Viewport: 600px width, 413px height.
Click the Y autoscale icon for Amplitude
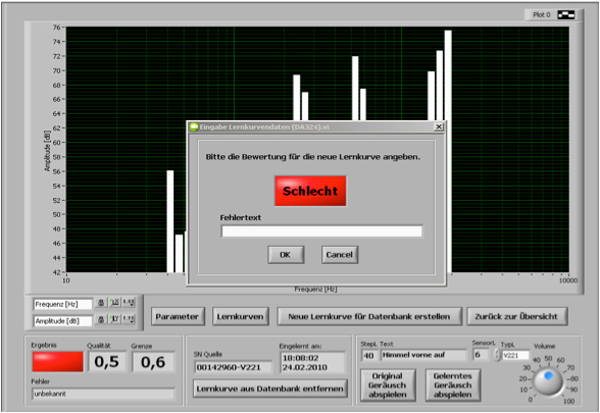tap(114, 320)
